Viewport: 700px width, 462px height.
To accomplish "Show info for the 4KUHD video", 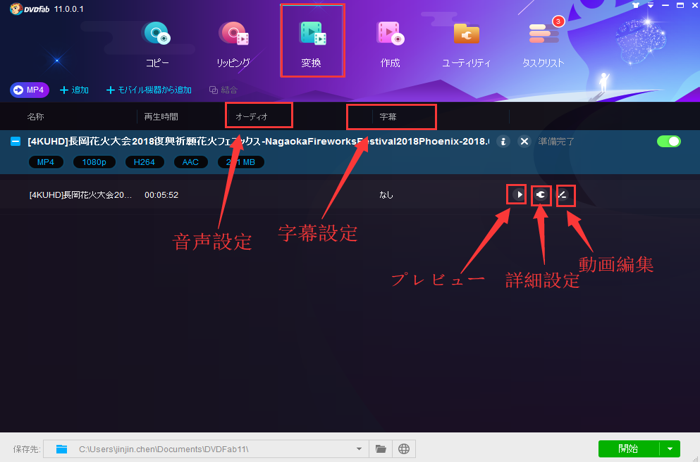I will pos(503,142).
